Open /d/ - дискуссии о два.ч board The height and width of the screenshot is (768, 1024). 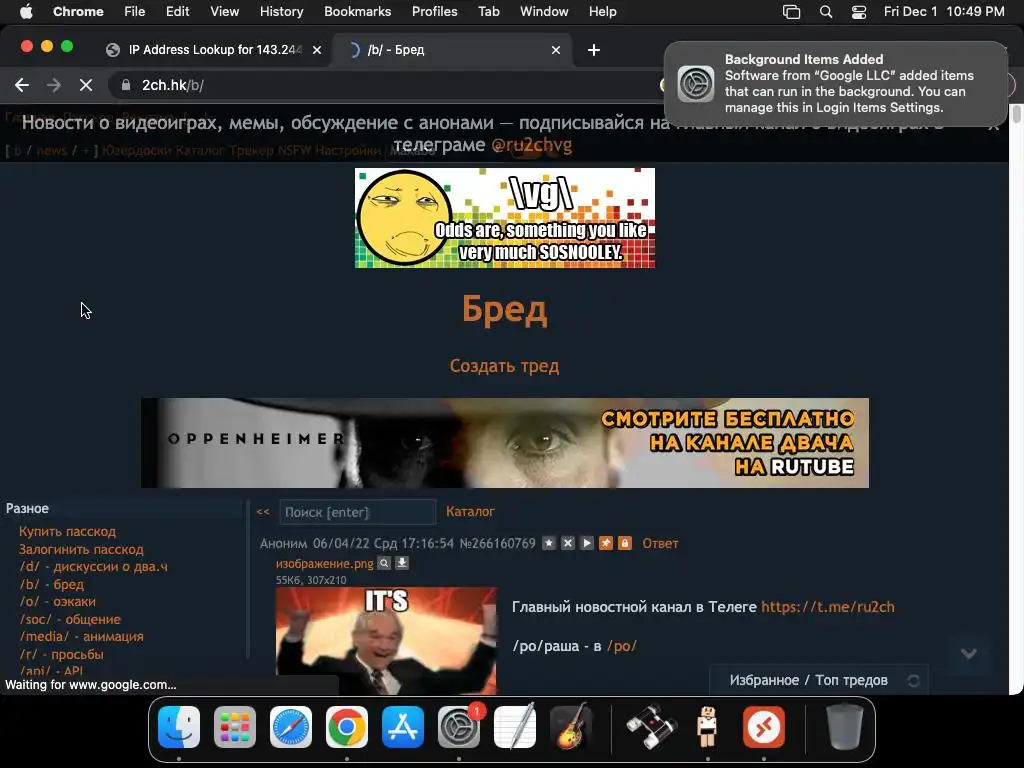pos(93,566)
